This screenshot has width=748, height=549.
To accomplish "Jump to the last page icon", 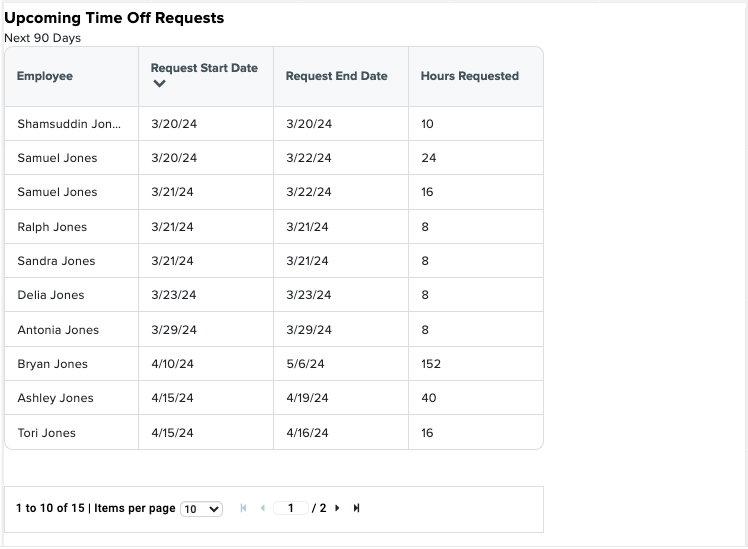I will tap(356, 508).
